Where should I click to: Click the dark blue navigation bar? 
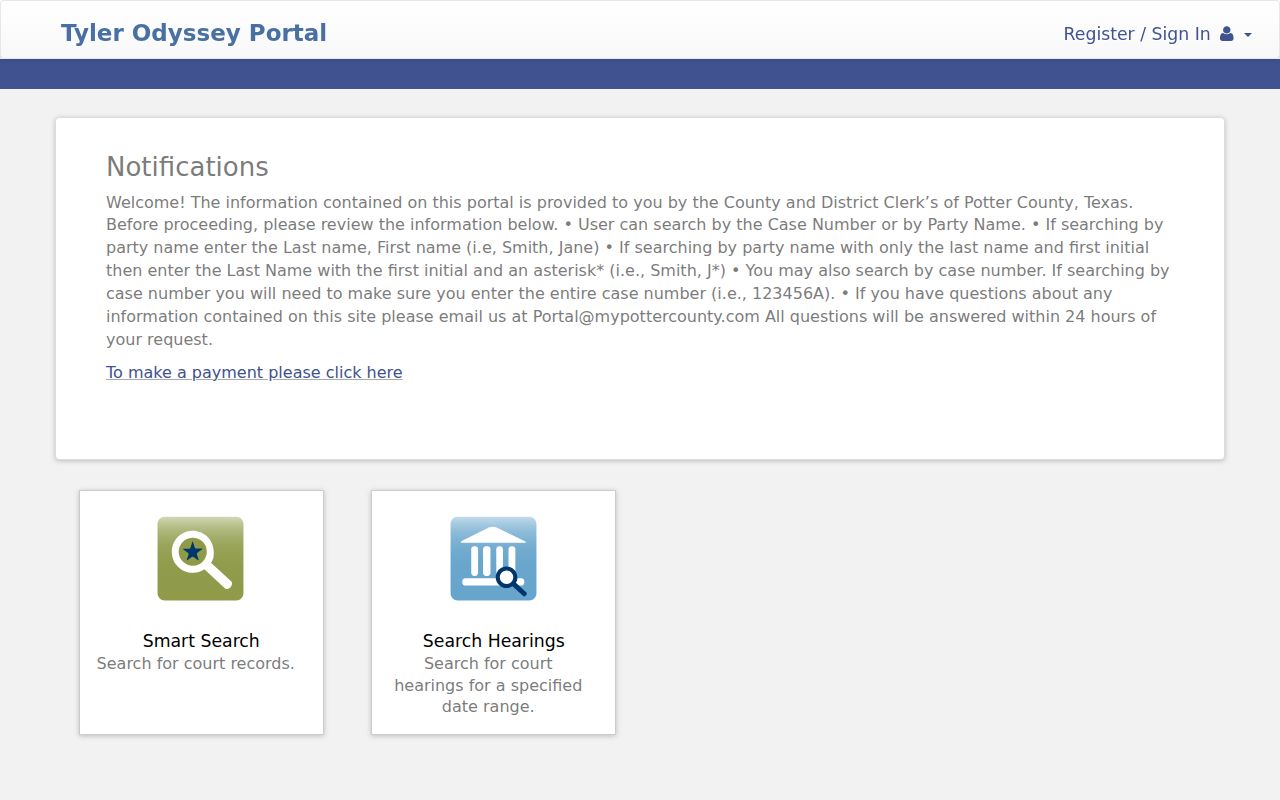click(x=640, y=74)
